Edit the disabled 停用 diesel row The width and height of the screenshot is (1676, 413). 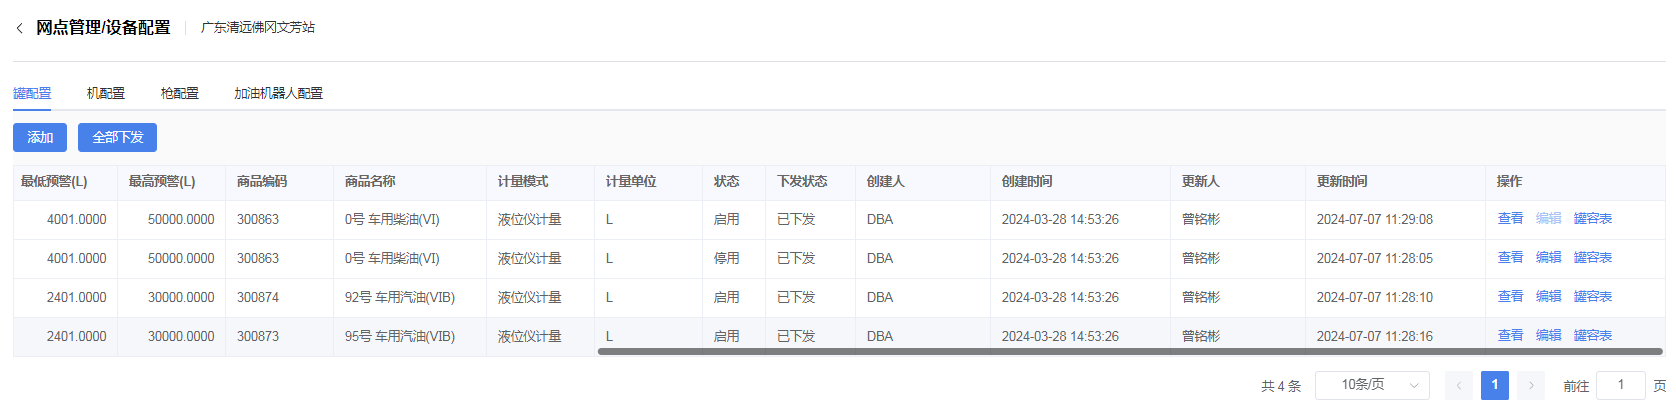pyautogui.click(x=1548, y=258)
